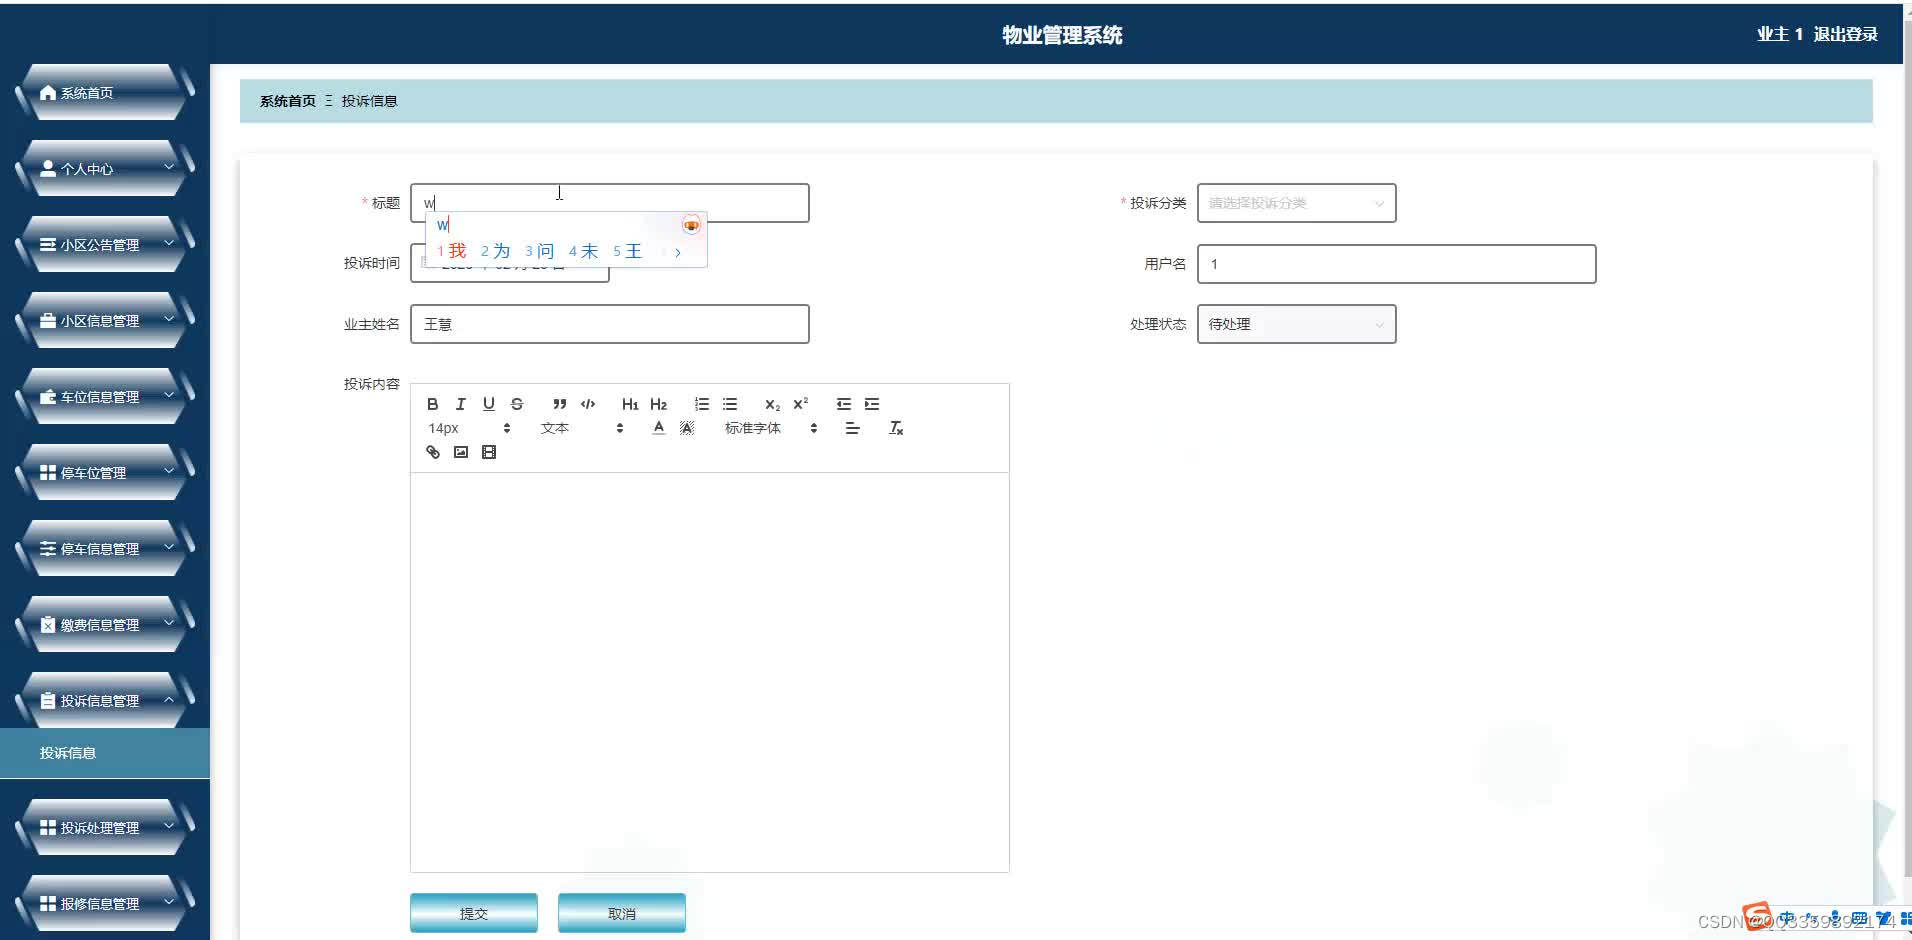Open the text background color picker
Viewport: 1912px width, 940px height.
pyautogui.click(x=687, y=428)
